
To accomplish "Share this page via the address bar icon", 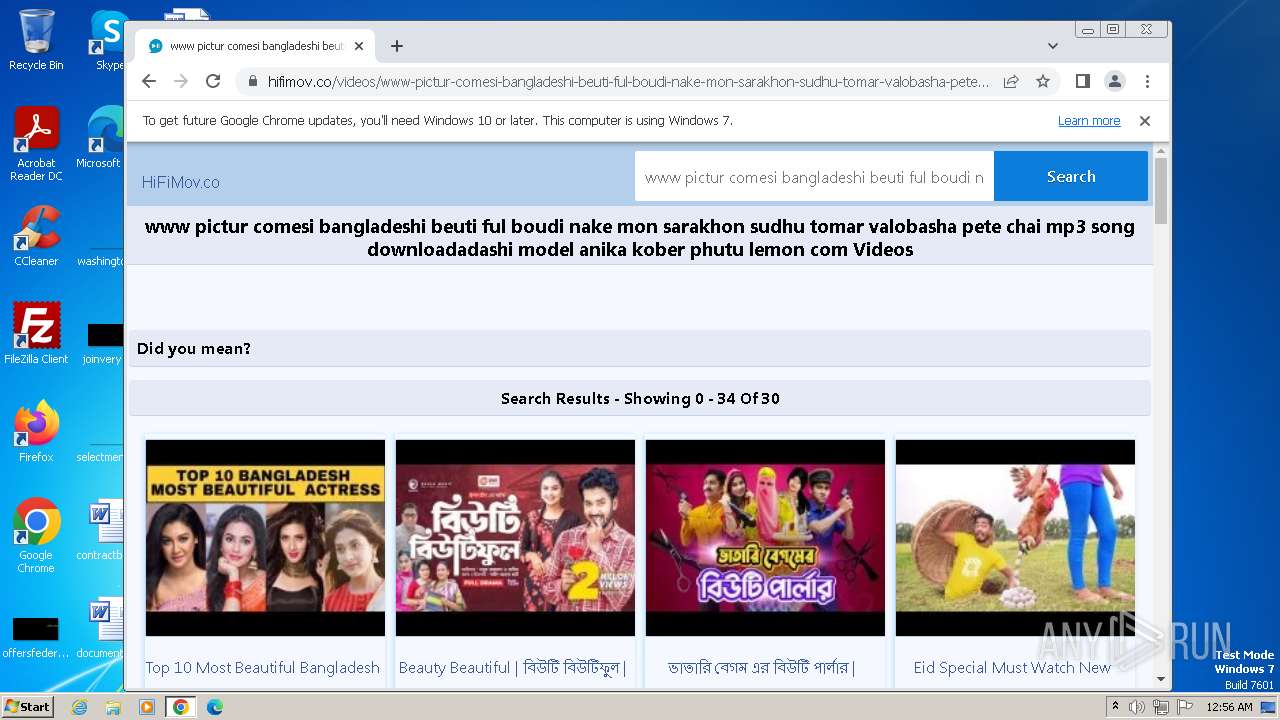I will (1011, 81).
